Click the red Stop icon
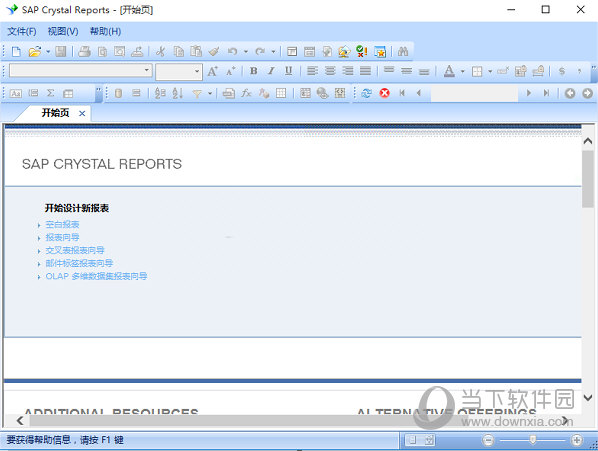This screenshot has width=598, height=451. (x=385, y=93)
